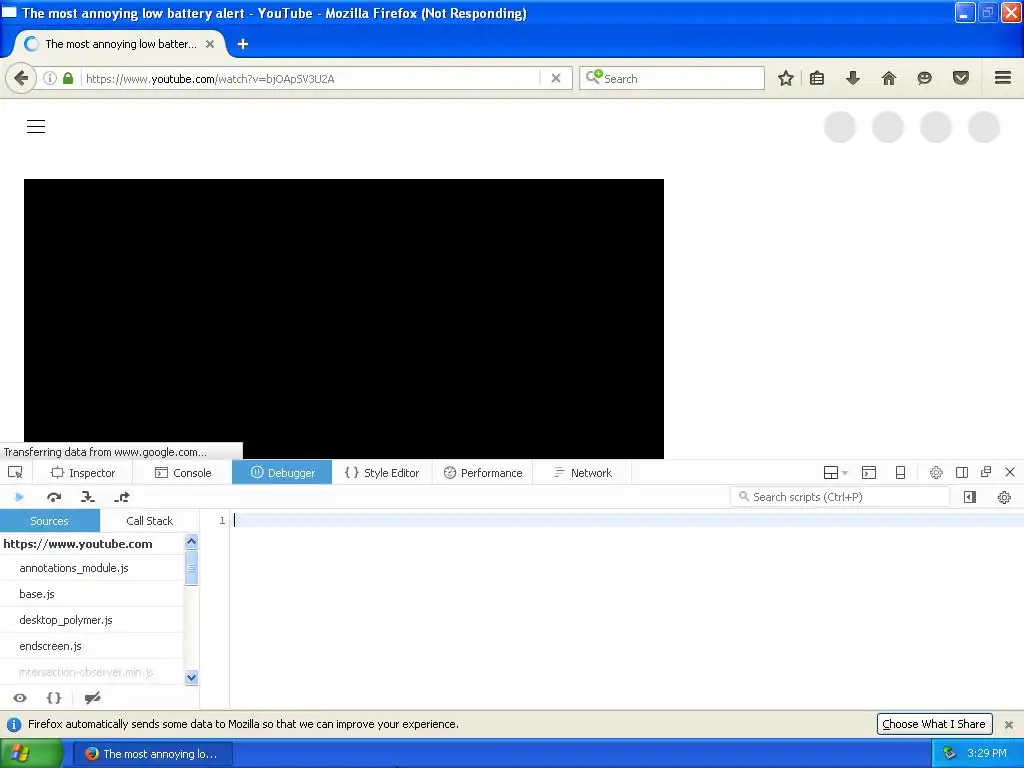Switch to the Console tab
This screenshot has width=1024, height=768.
[x=183, y=473]
